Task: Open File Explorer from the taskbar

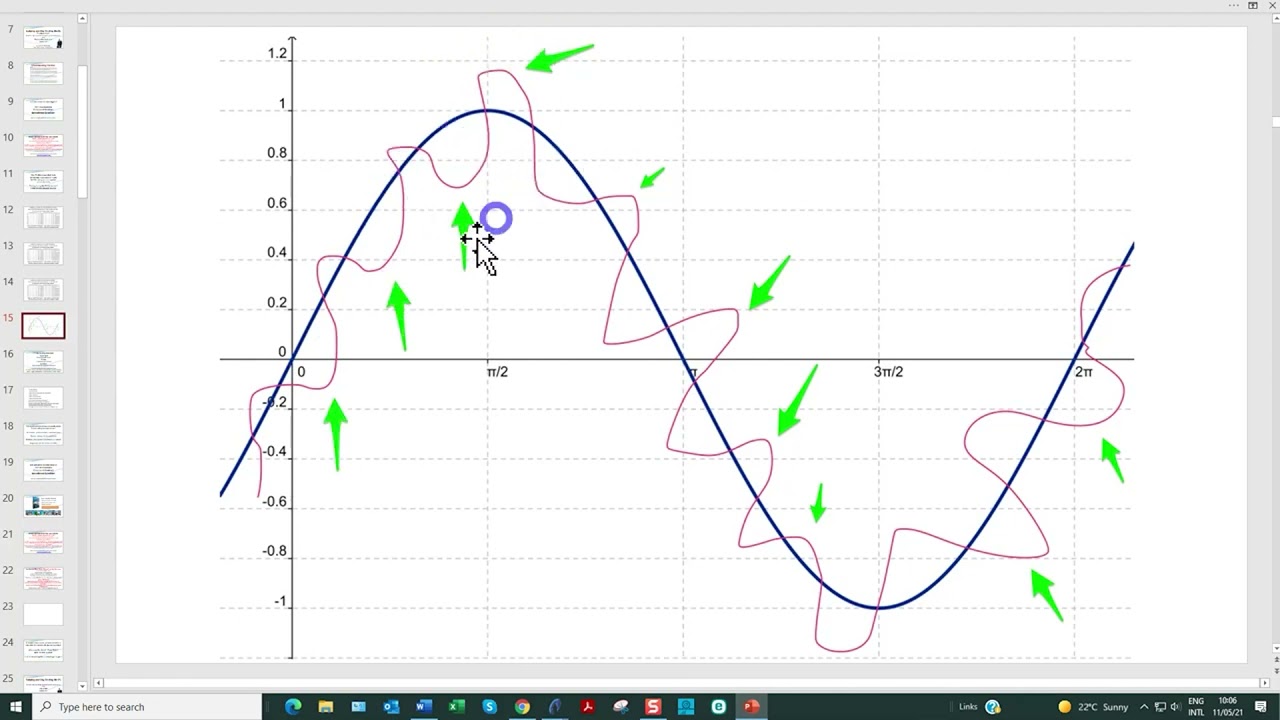Action: click(325, 707)
